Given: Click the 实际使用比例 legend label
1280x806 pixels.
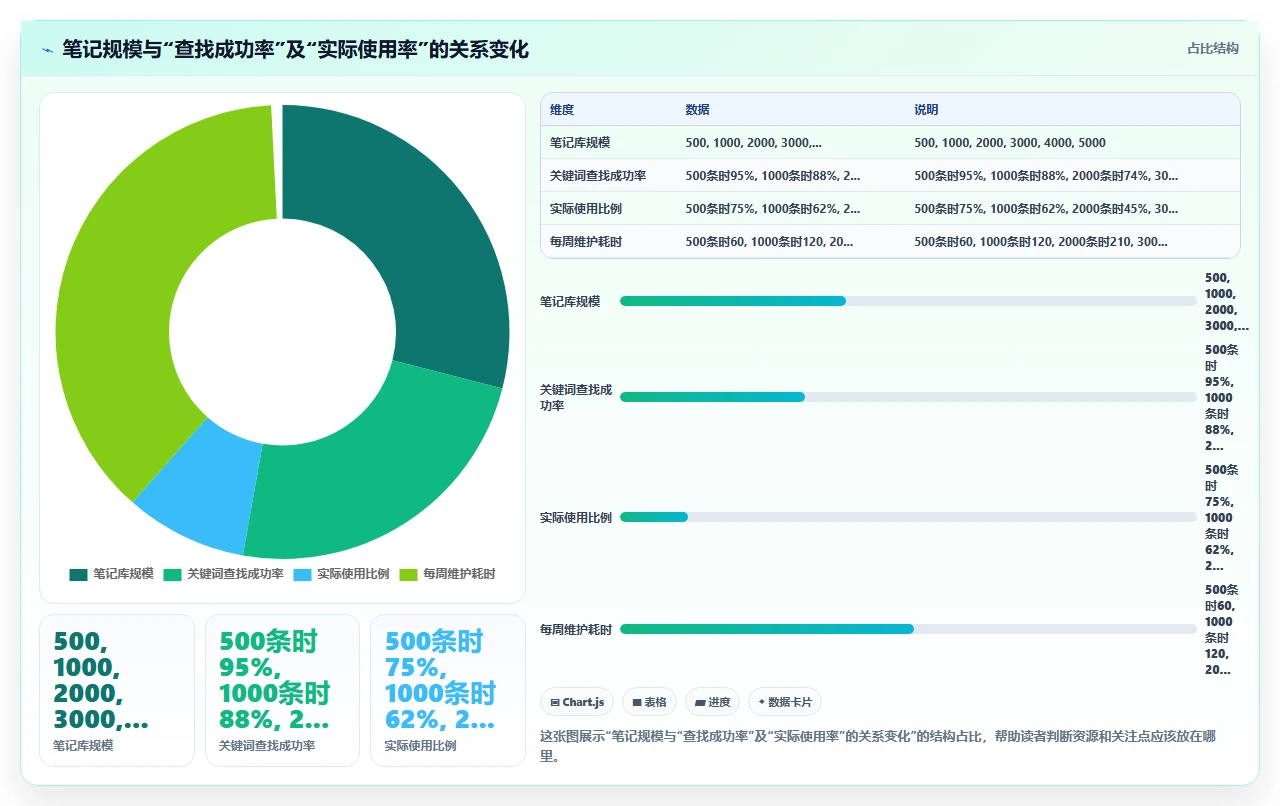Looking at the screenshot, I should (x=353, y=574).
